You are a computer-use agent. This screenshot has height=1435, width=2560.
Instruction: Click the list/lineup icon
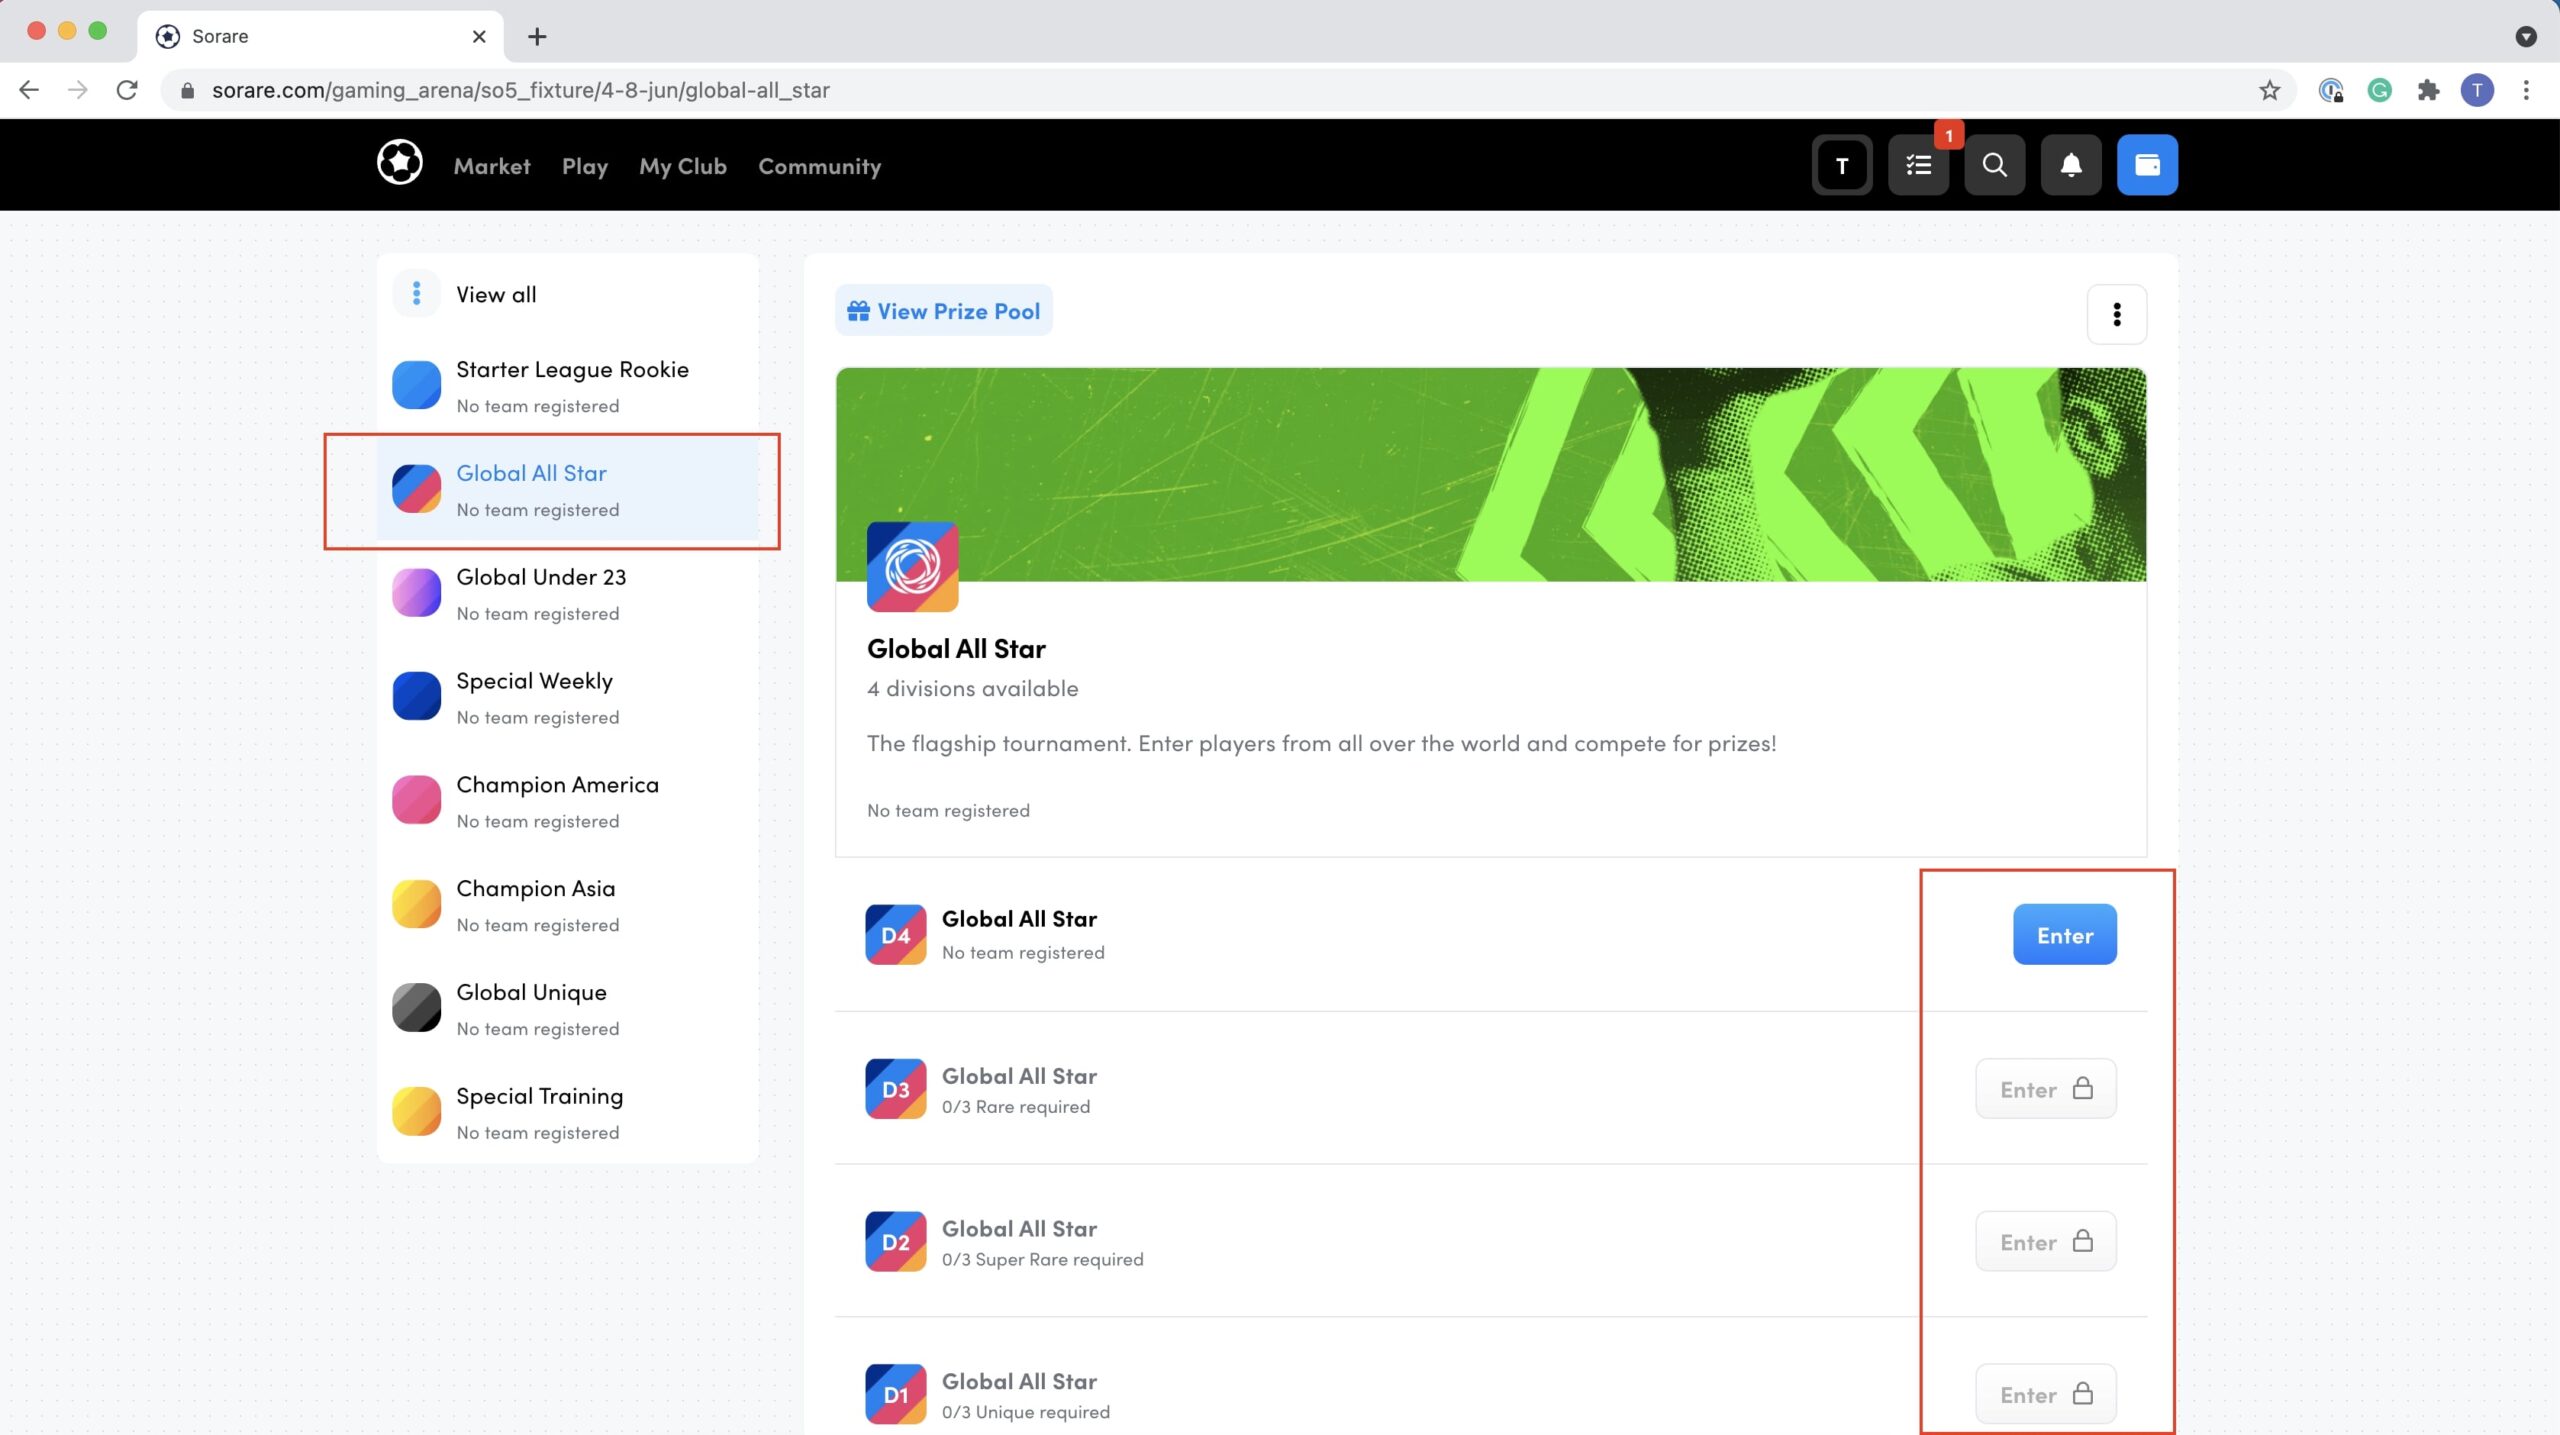[x=1918, y=164]
